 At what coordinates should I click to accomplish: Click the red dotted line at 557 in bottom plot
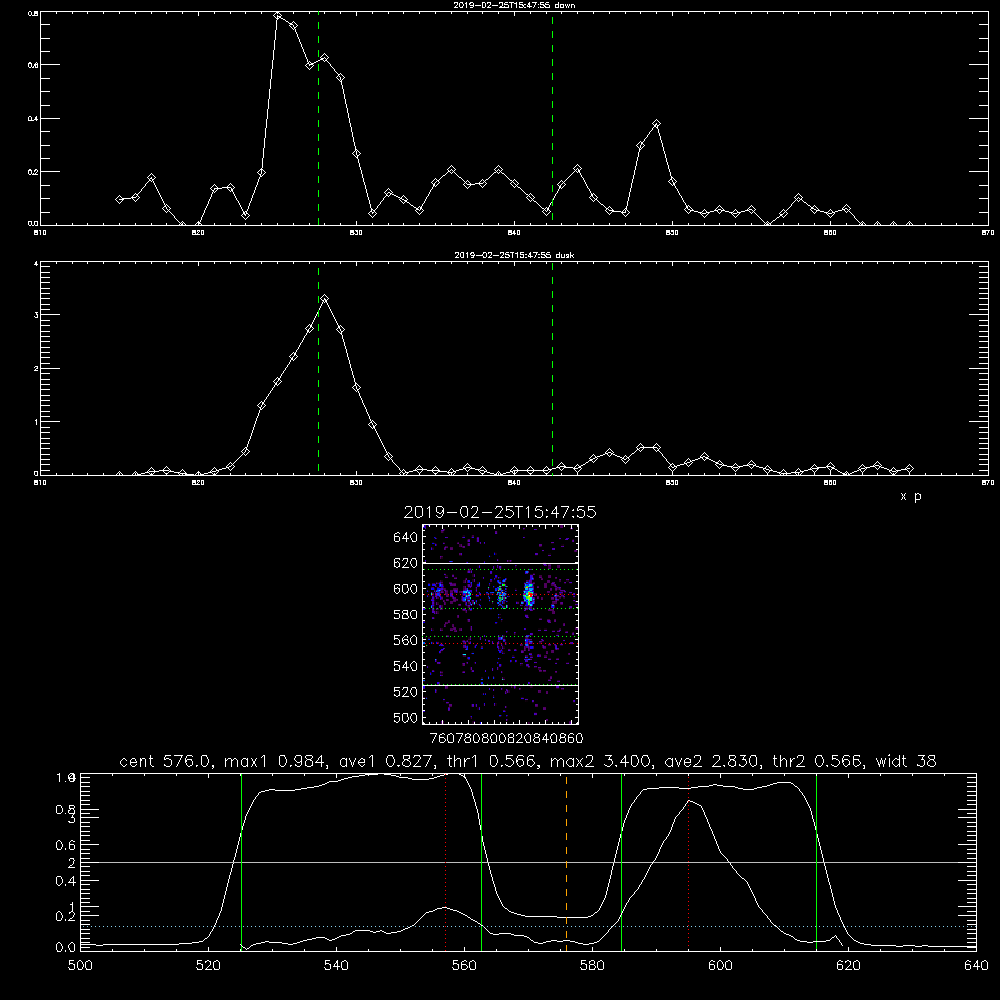[x=445, y=862]
